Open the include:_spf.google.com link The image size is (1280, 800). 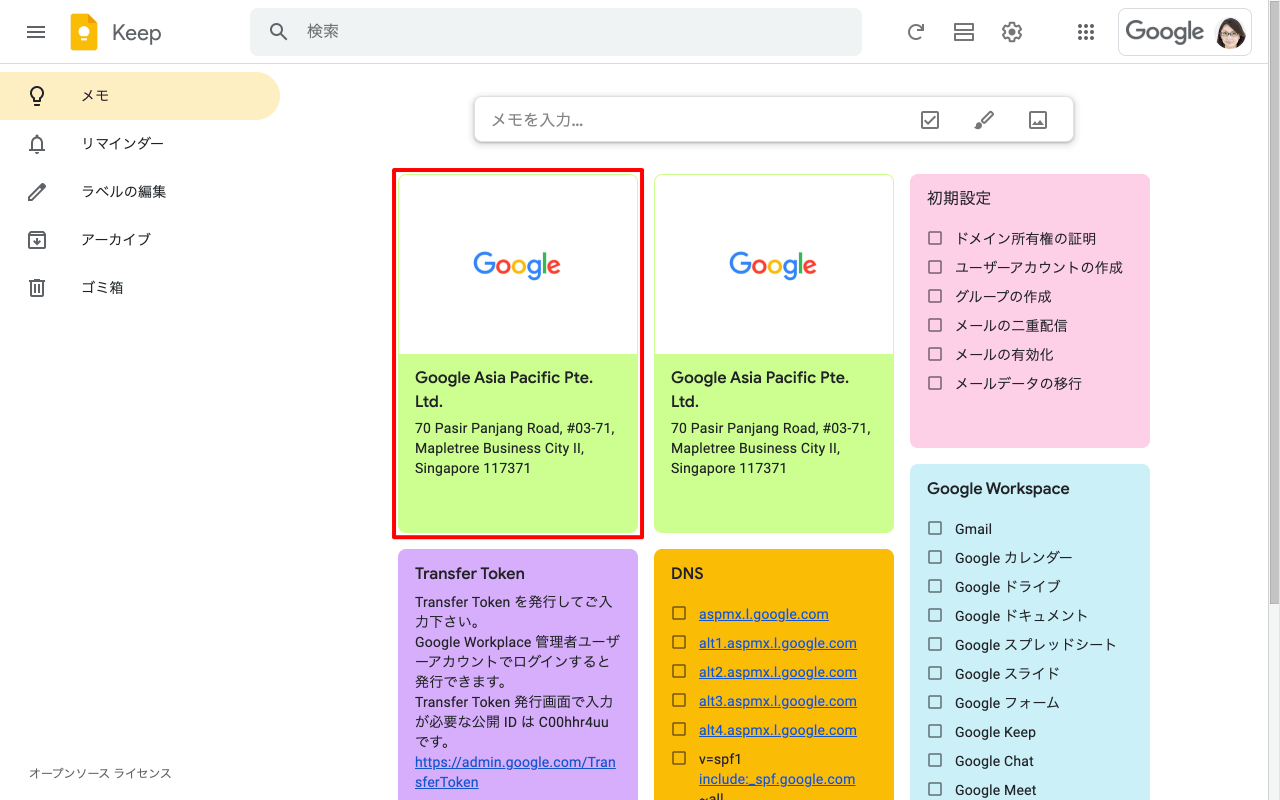point(777,779)
